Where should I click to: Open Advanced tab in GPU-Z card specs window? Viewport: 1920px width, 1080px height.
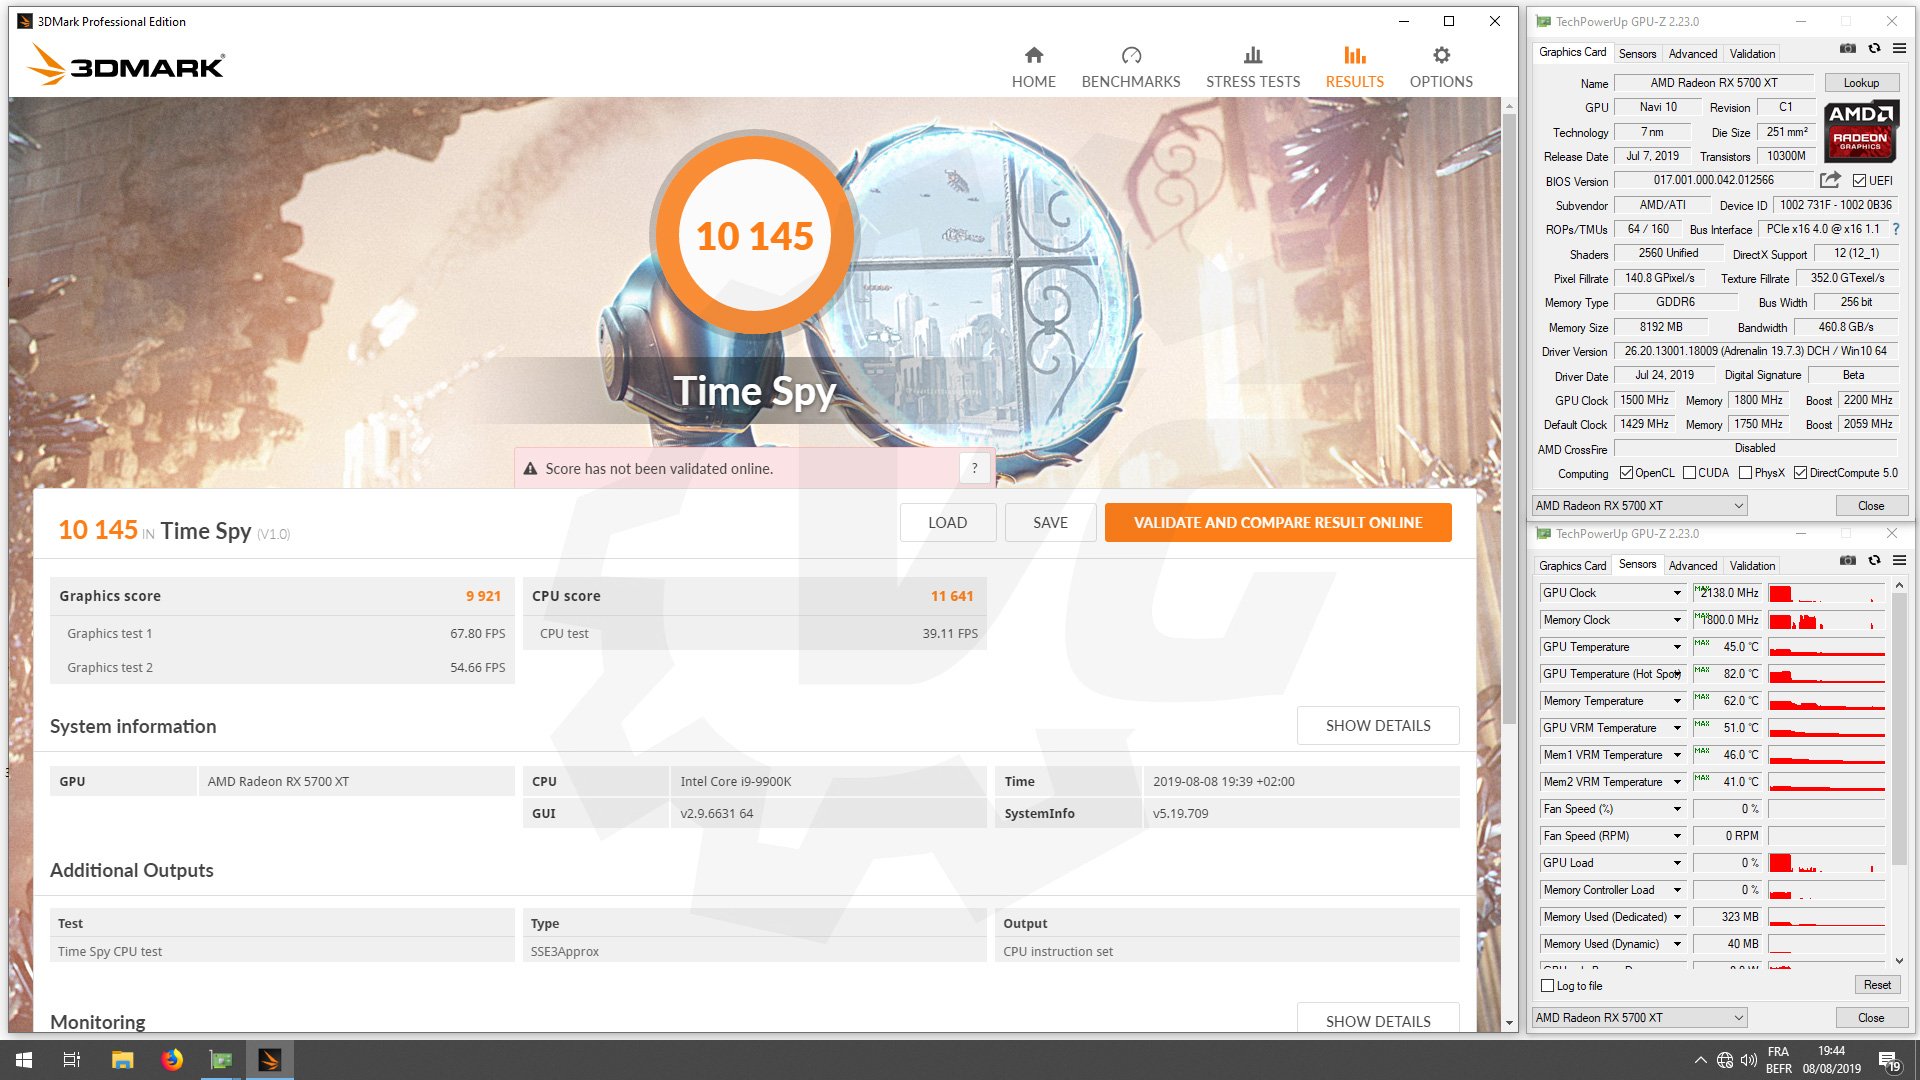pos(1693,54)
